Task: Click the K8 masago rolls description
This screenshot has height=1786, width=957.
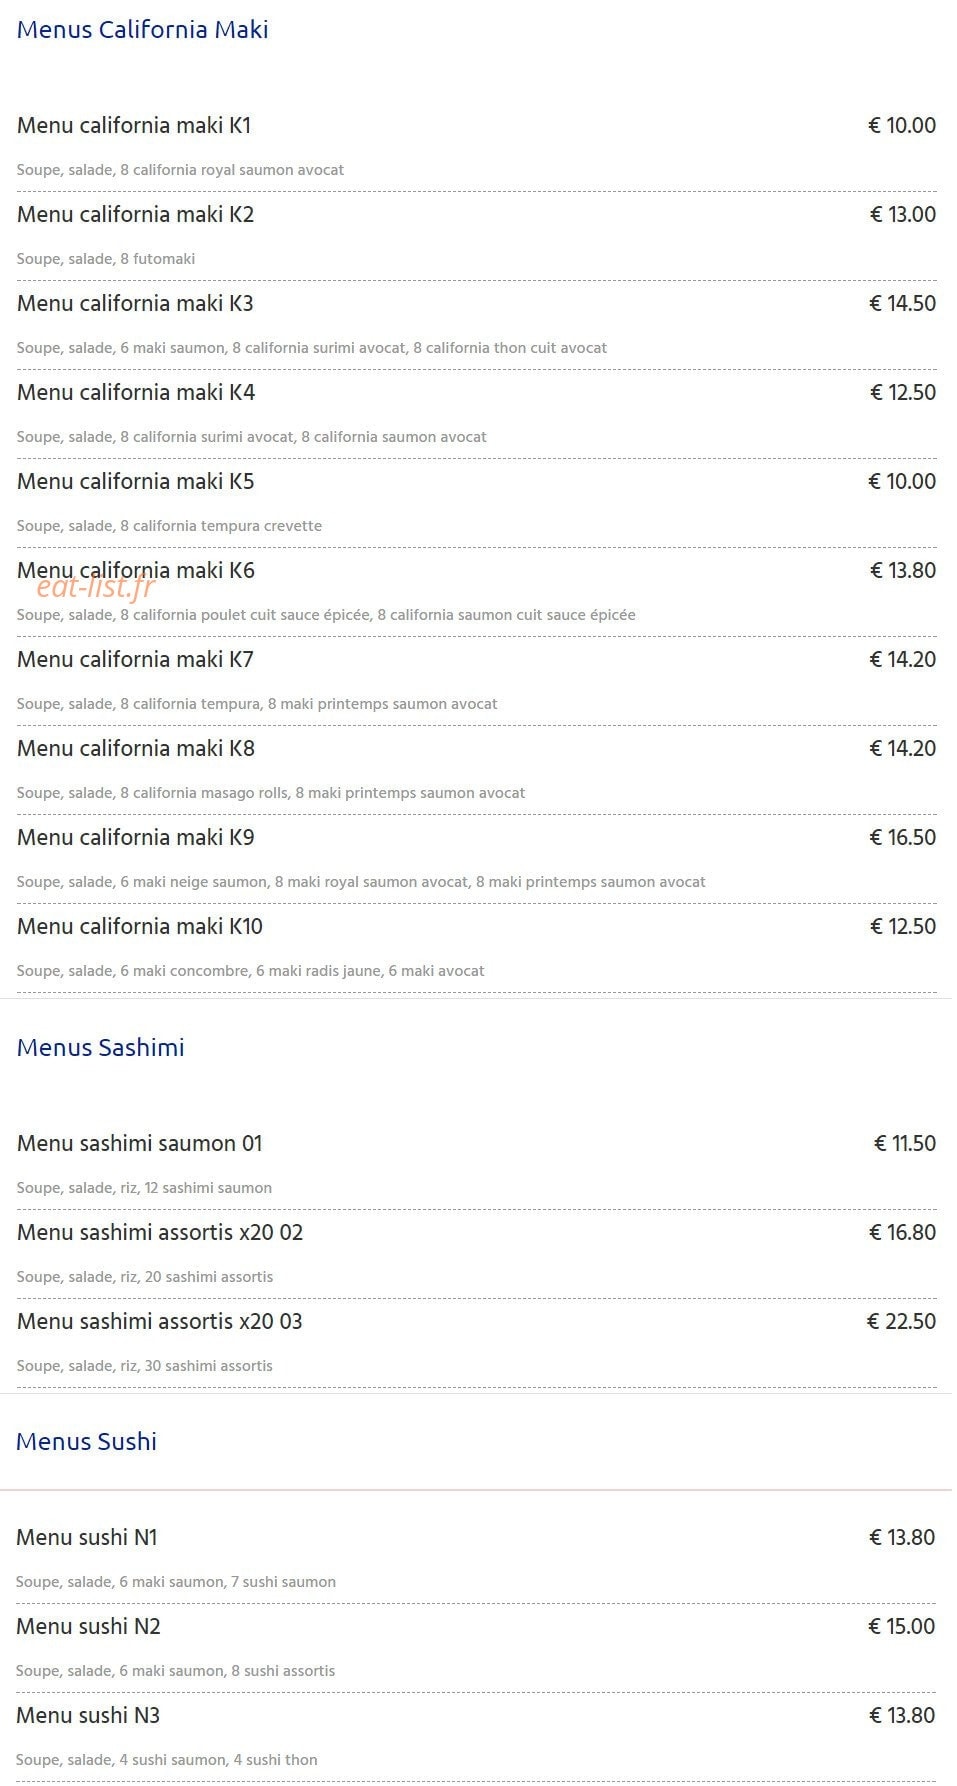Action: click(271, 793)
